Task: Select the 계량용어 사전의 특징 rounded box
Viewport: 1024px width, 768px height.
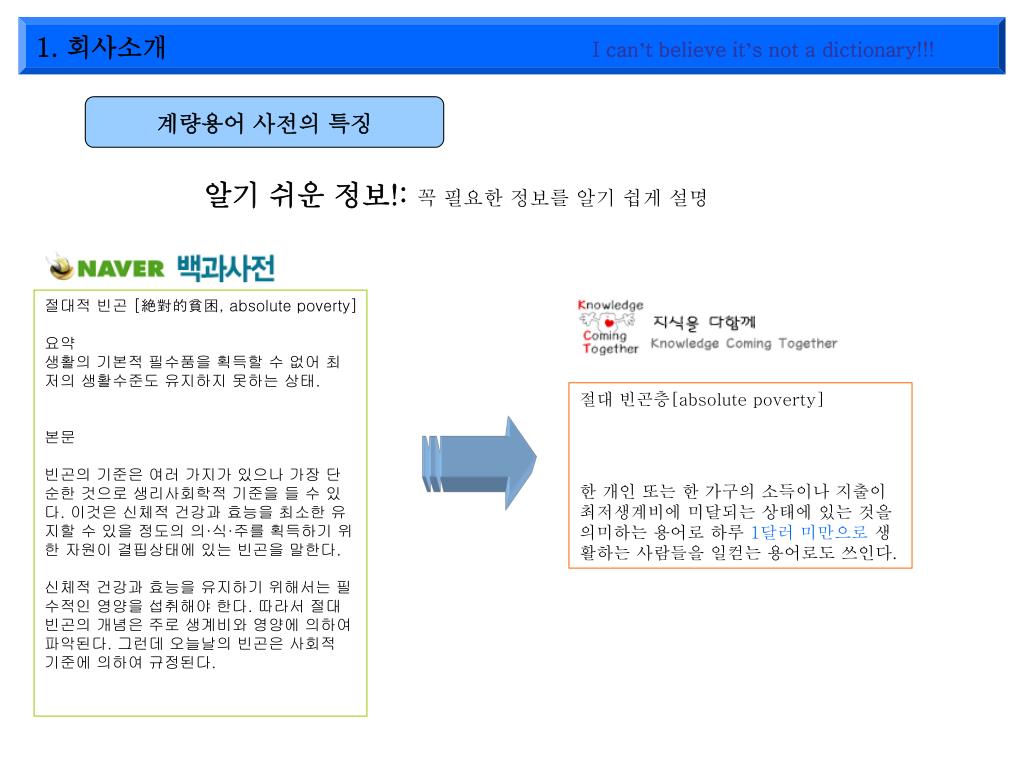Action: pyautogui.click(x=264, y=122)
